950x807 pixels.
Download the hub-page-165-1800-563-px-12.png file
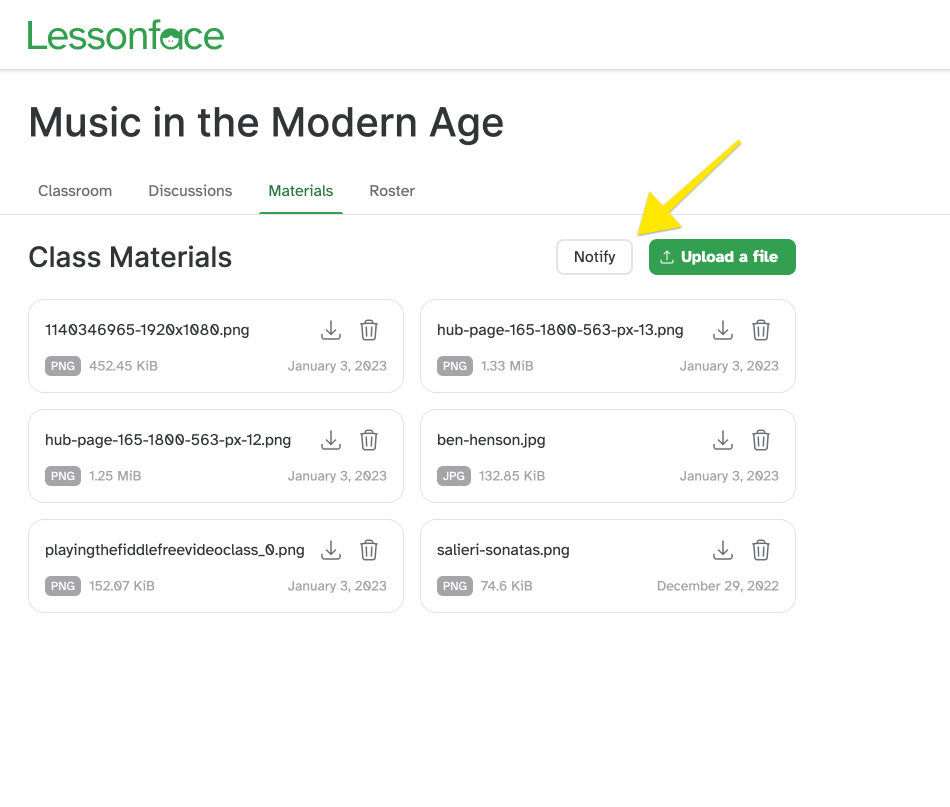pos(330,439)
